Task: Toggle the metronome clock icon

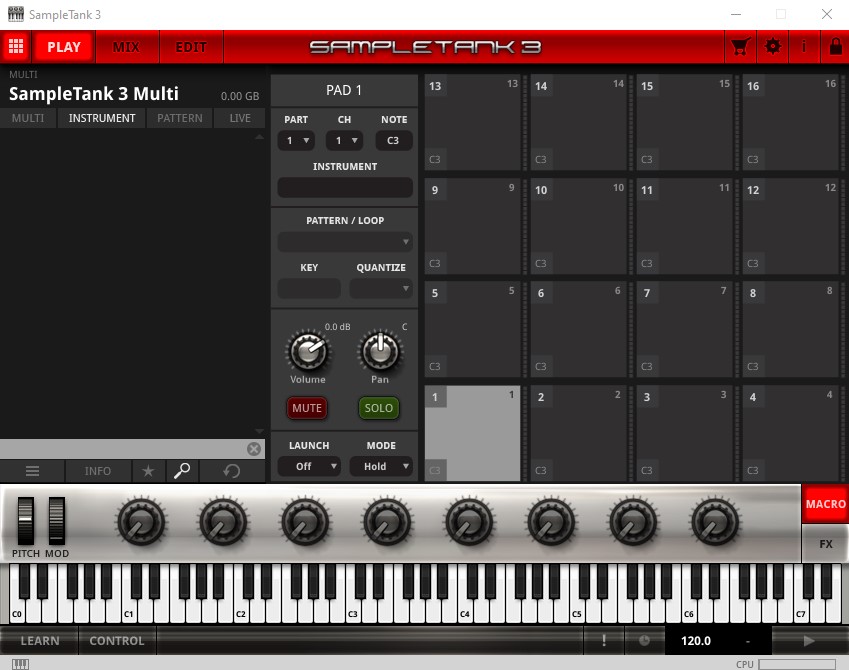Action: pos(644,641)
